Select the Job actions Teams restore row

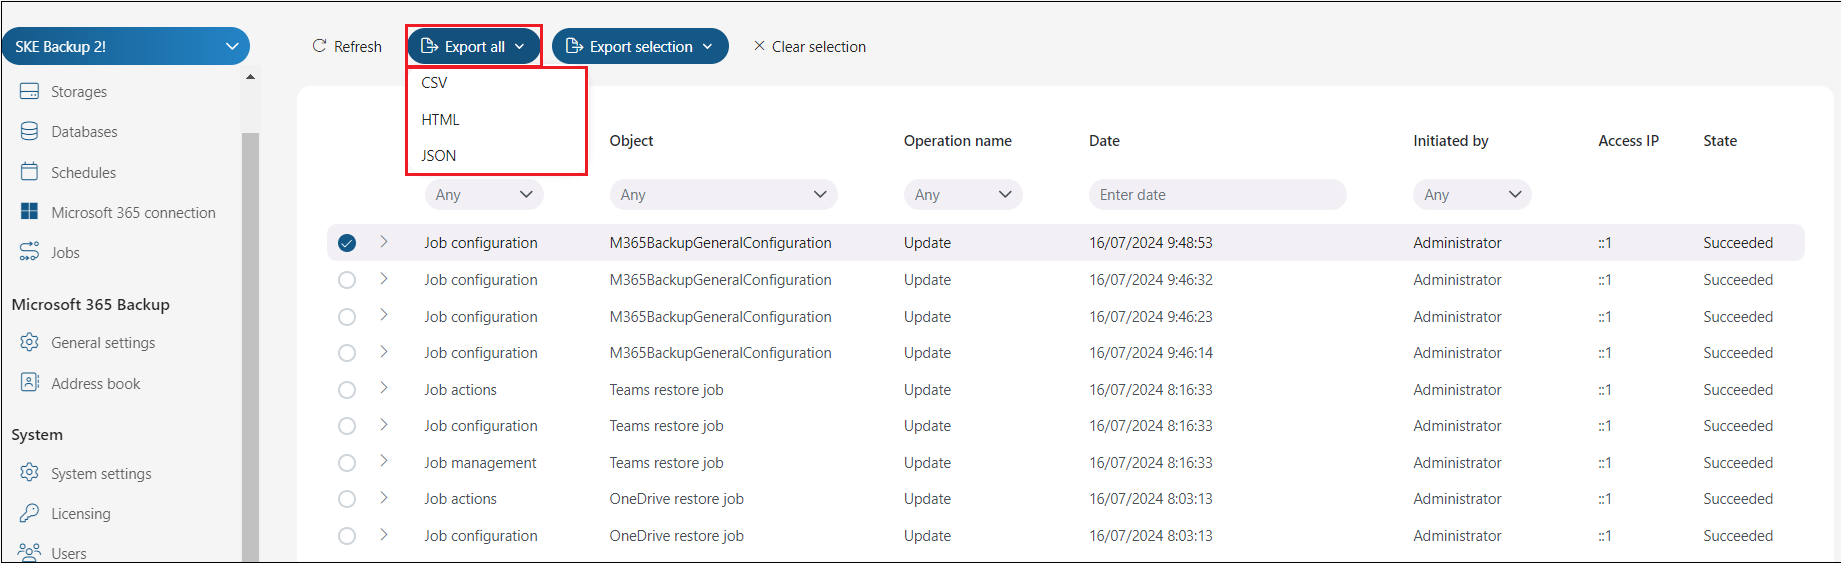tap(347, 390)
